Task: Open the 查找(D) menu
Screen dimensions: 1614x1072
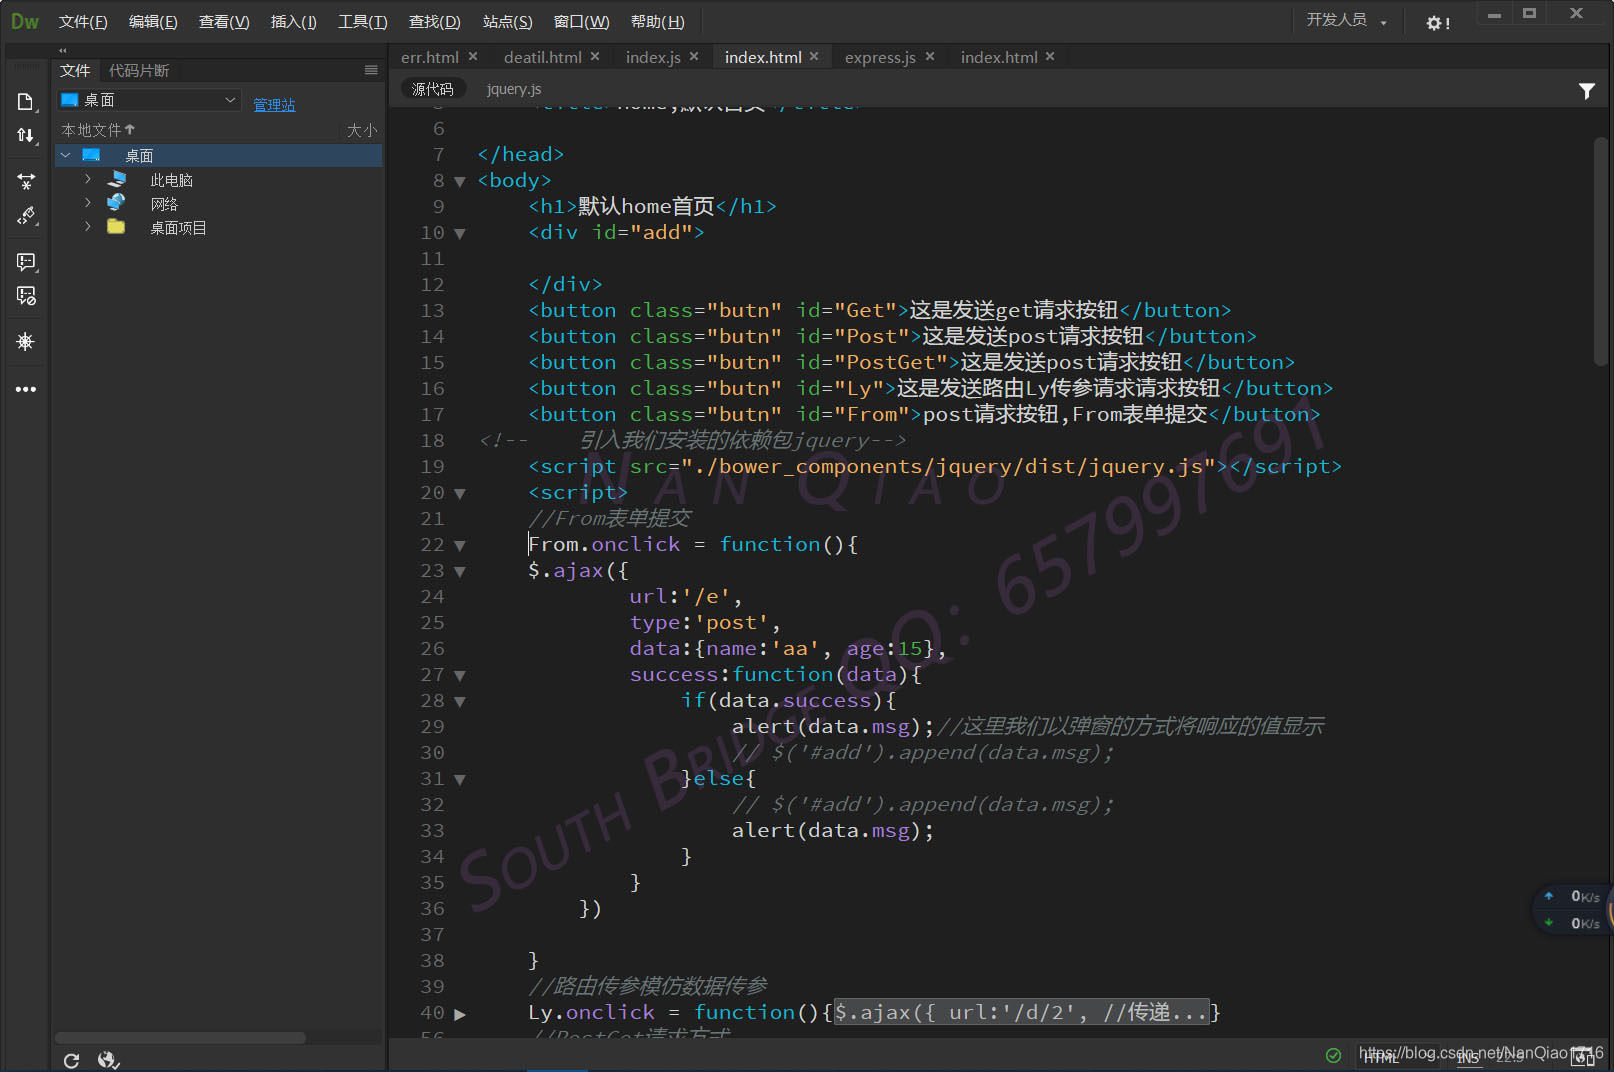Action: point(435,22)
